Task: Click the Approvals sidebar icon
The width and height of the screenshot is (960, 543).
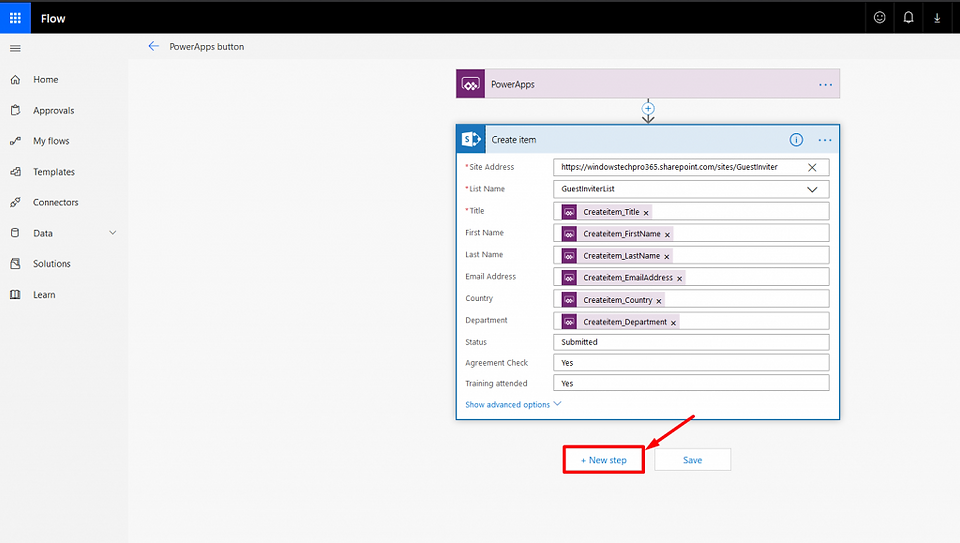Action: [15, 110]
